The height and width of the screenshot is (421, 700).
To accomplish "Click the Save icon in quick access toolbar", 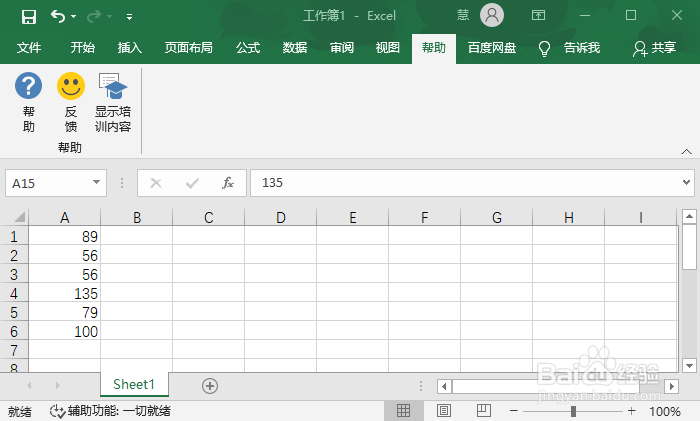I will pos(29,17).
